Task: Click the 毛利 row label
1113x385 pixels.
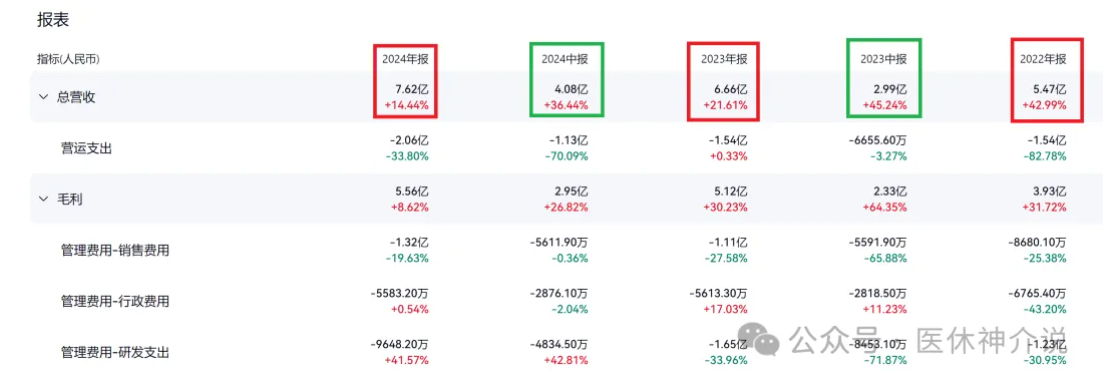Action: pyautogui.click(x=70, y=199)
